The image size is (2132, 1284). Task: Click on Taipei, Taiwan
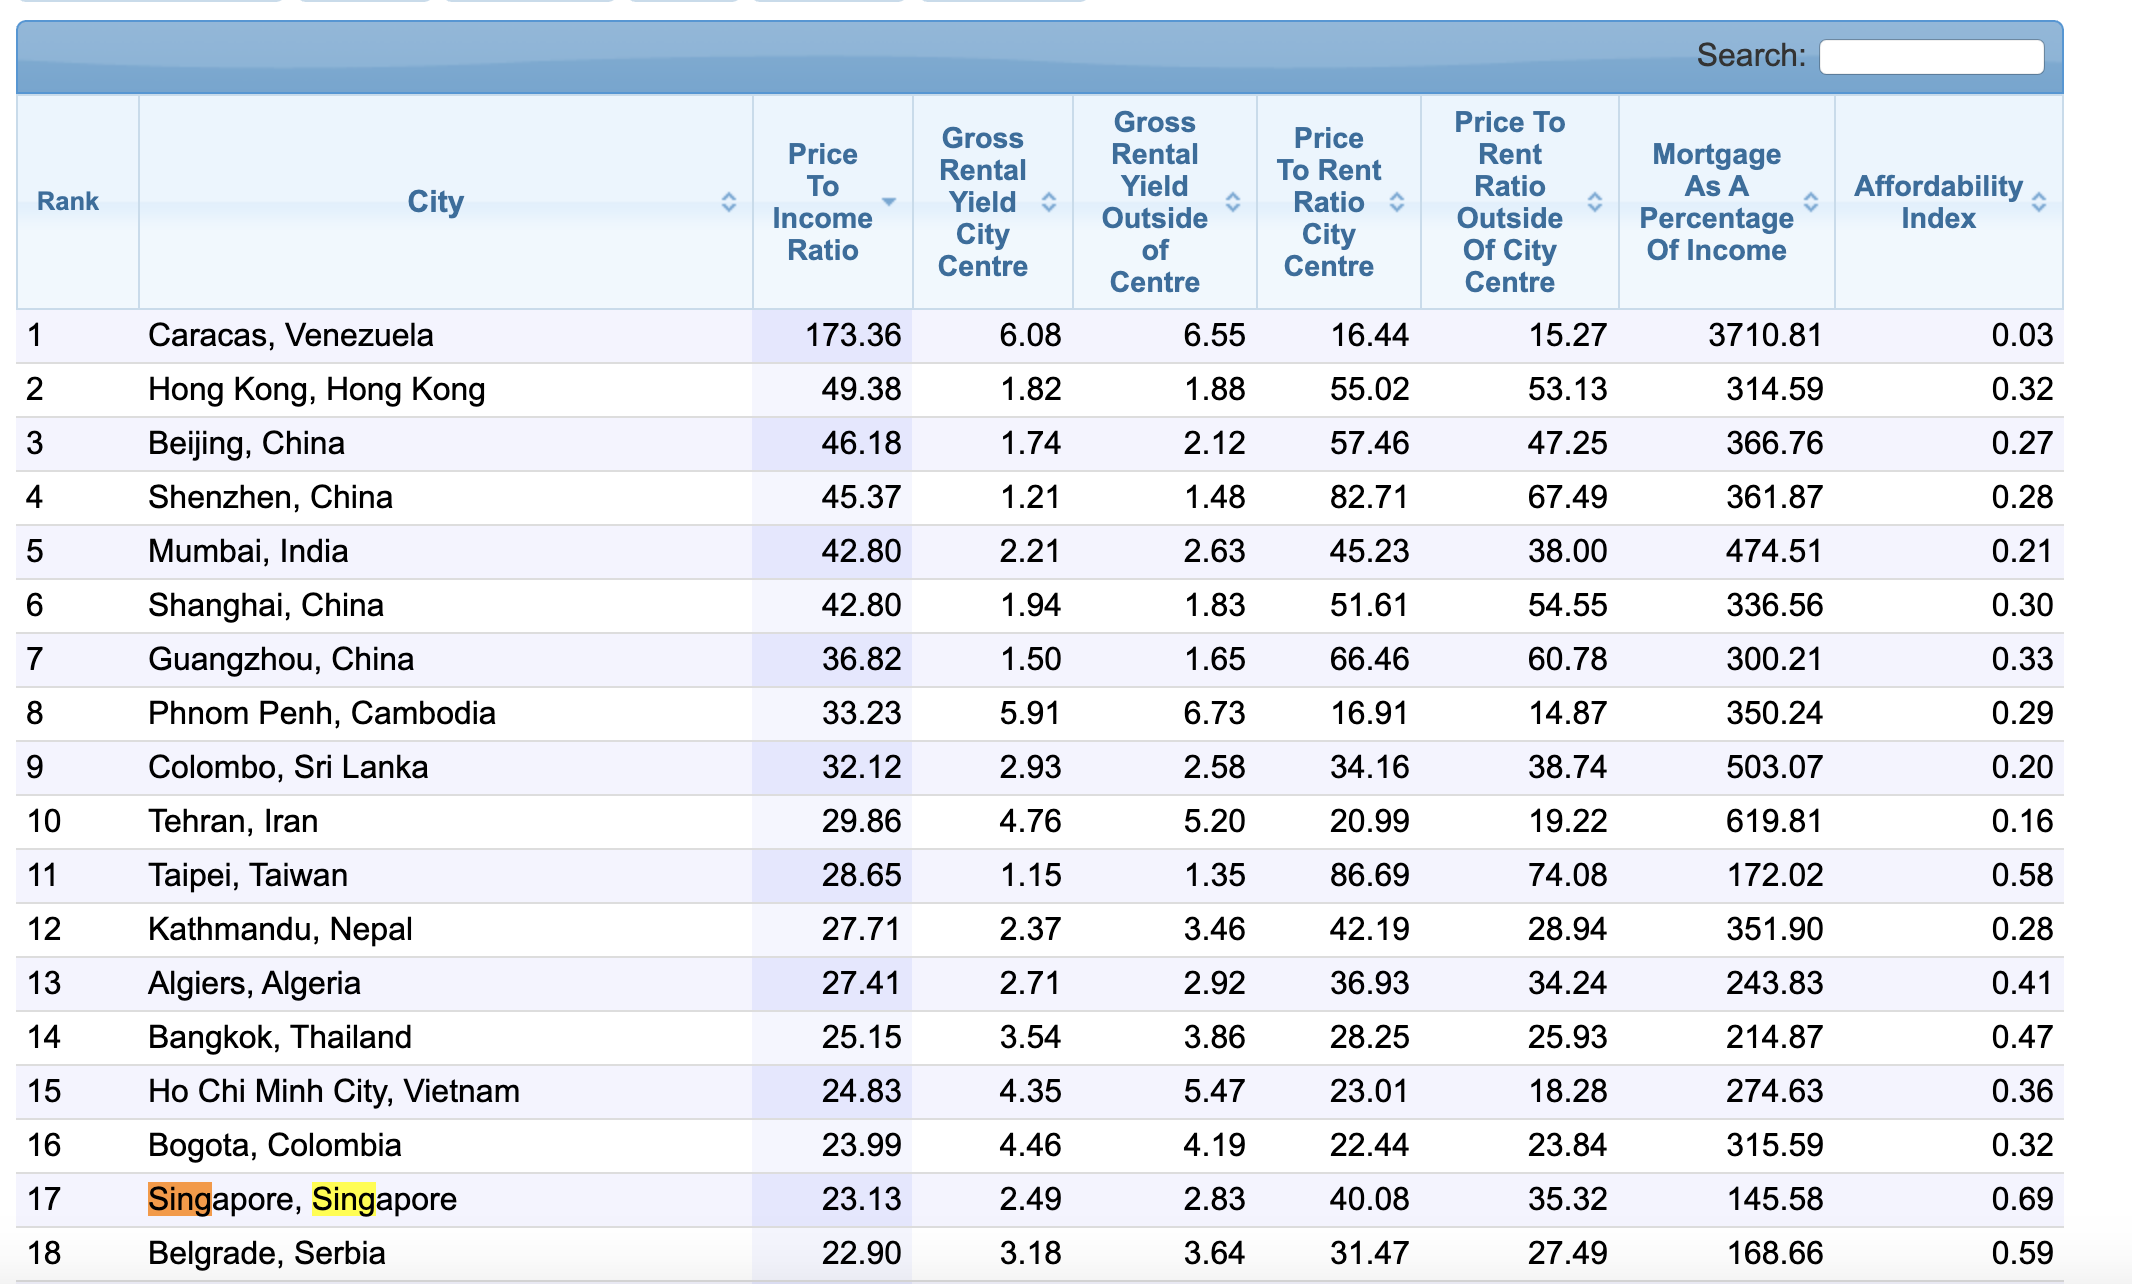pos(248,875)
